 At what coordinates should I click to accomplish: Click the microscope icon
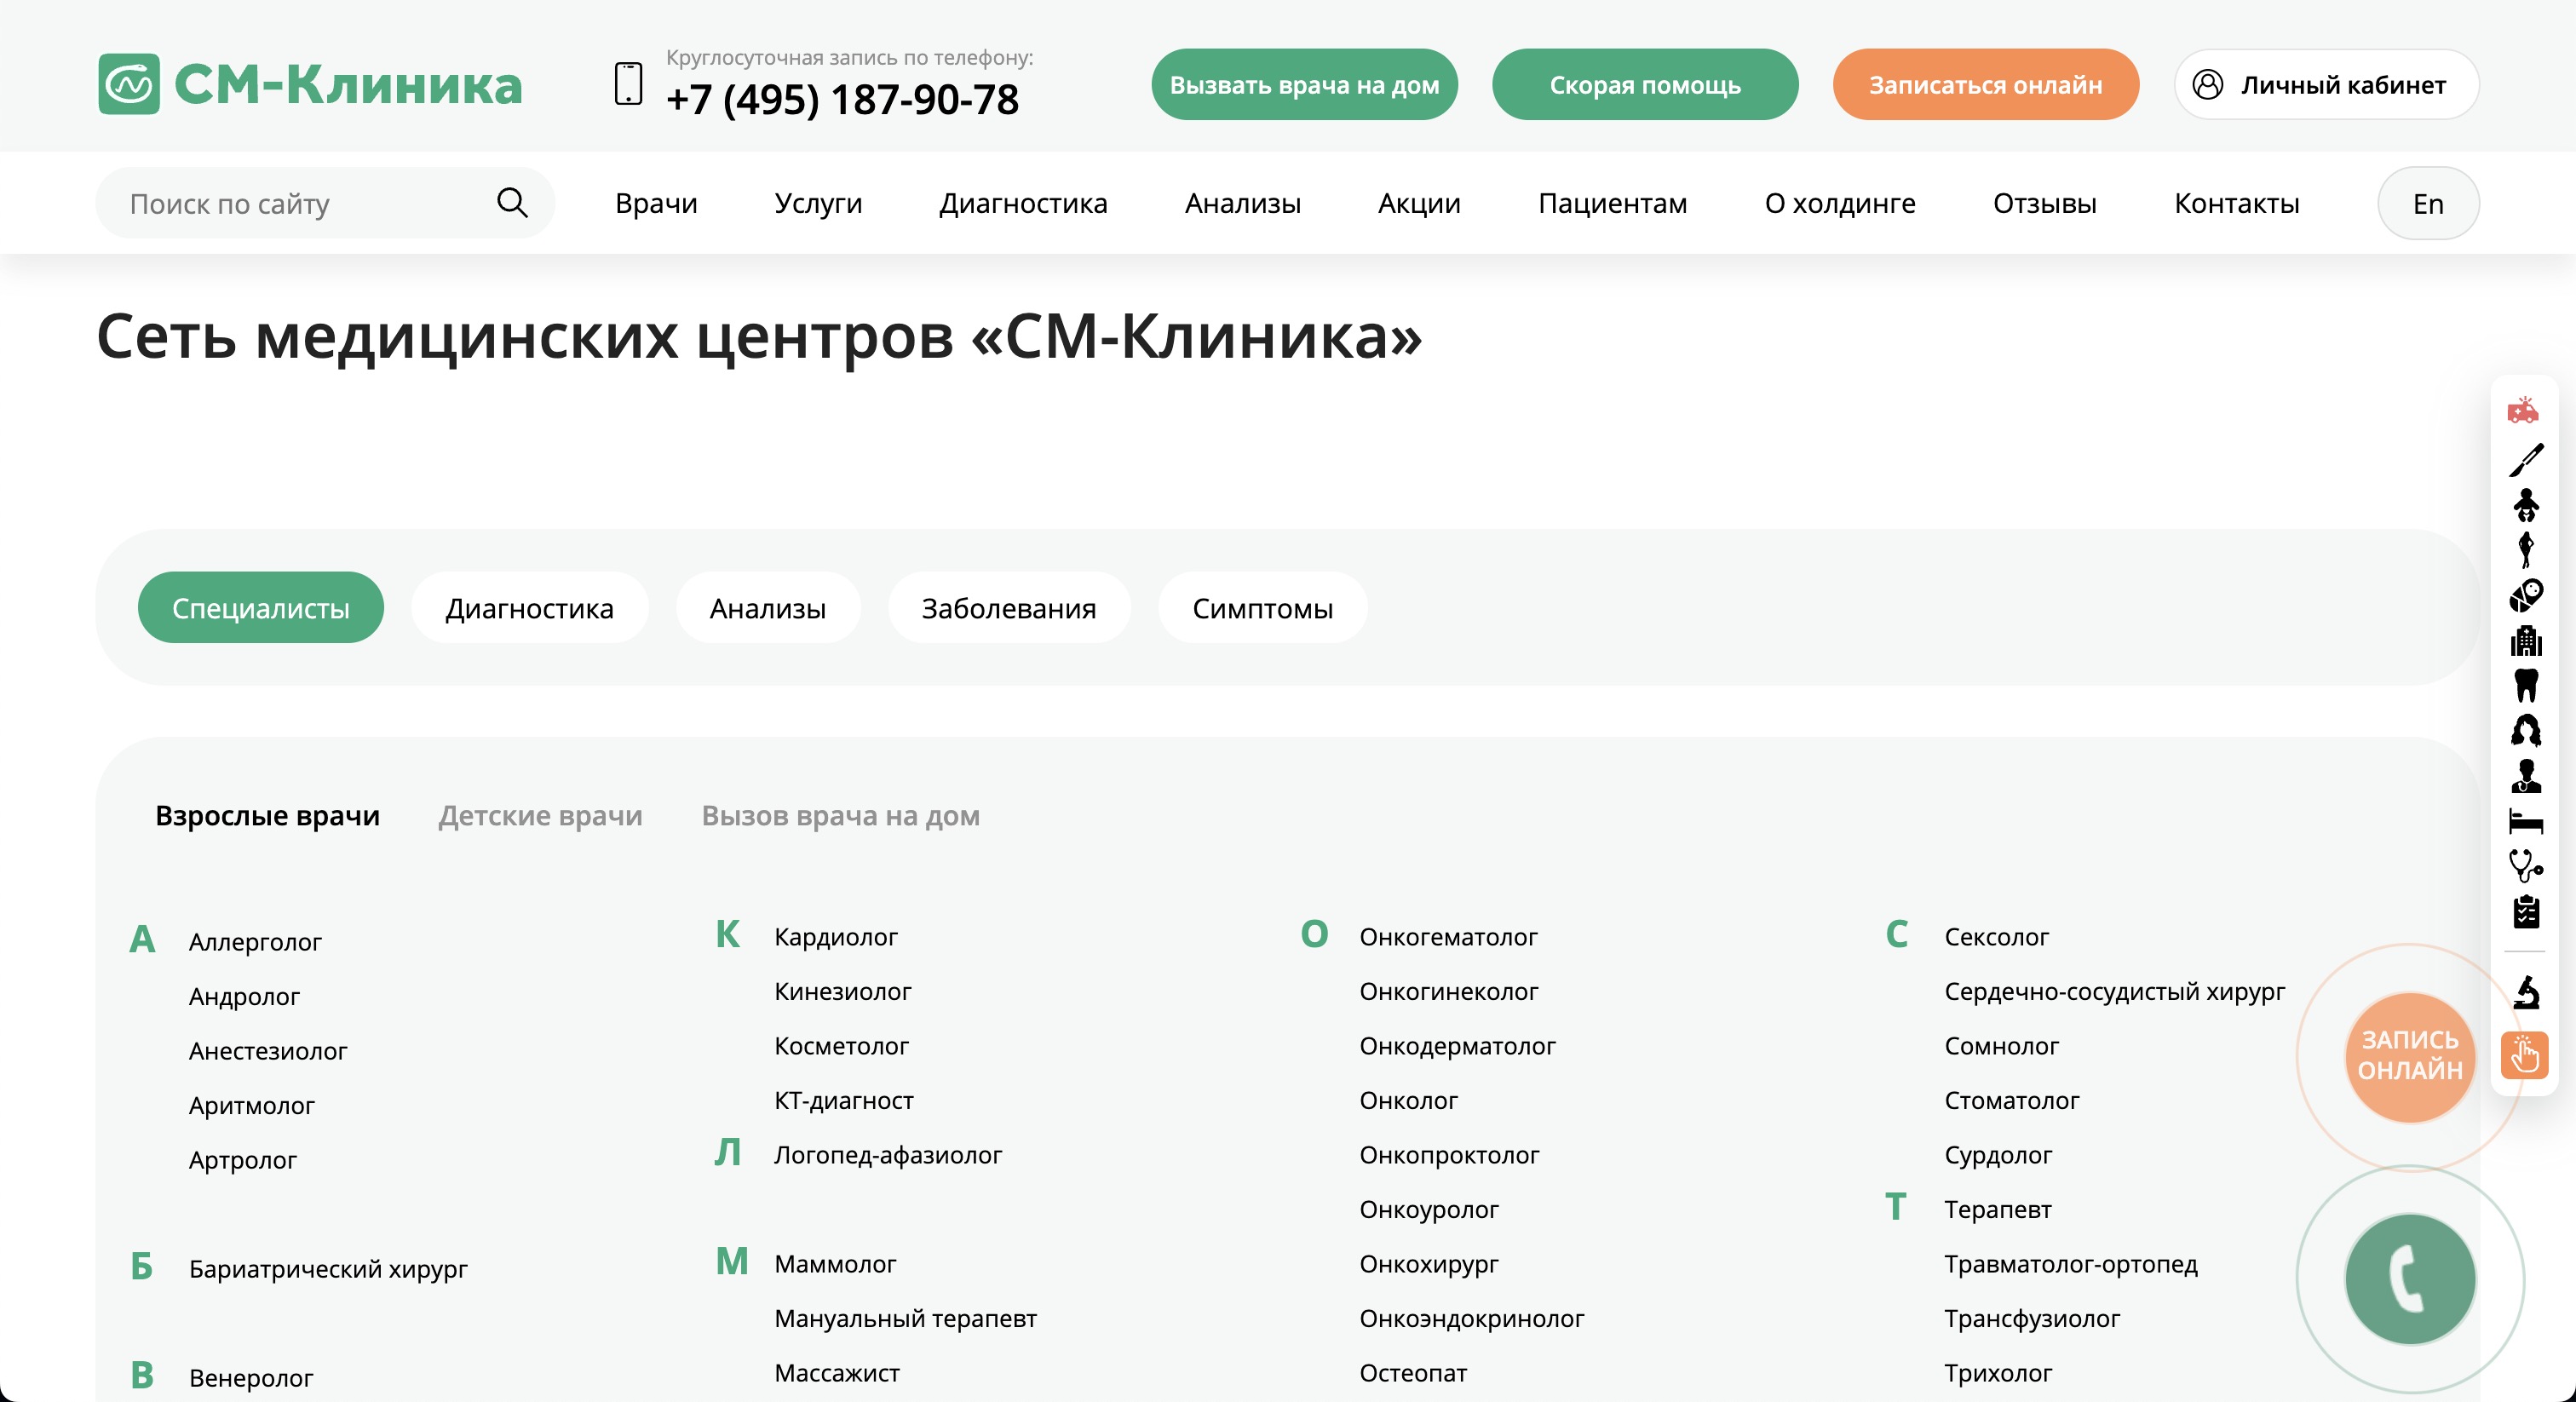pos(2526,992)
